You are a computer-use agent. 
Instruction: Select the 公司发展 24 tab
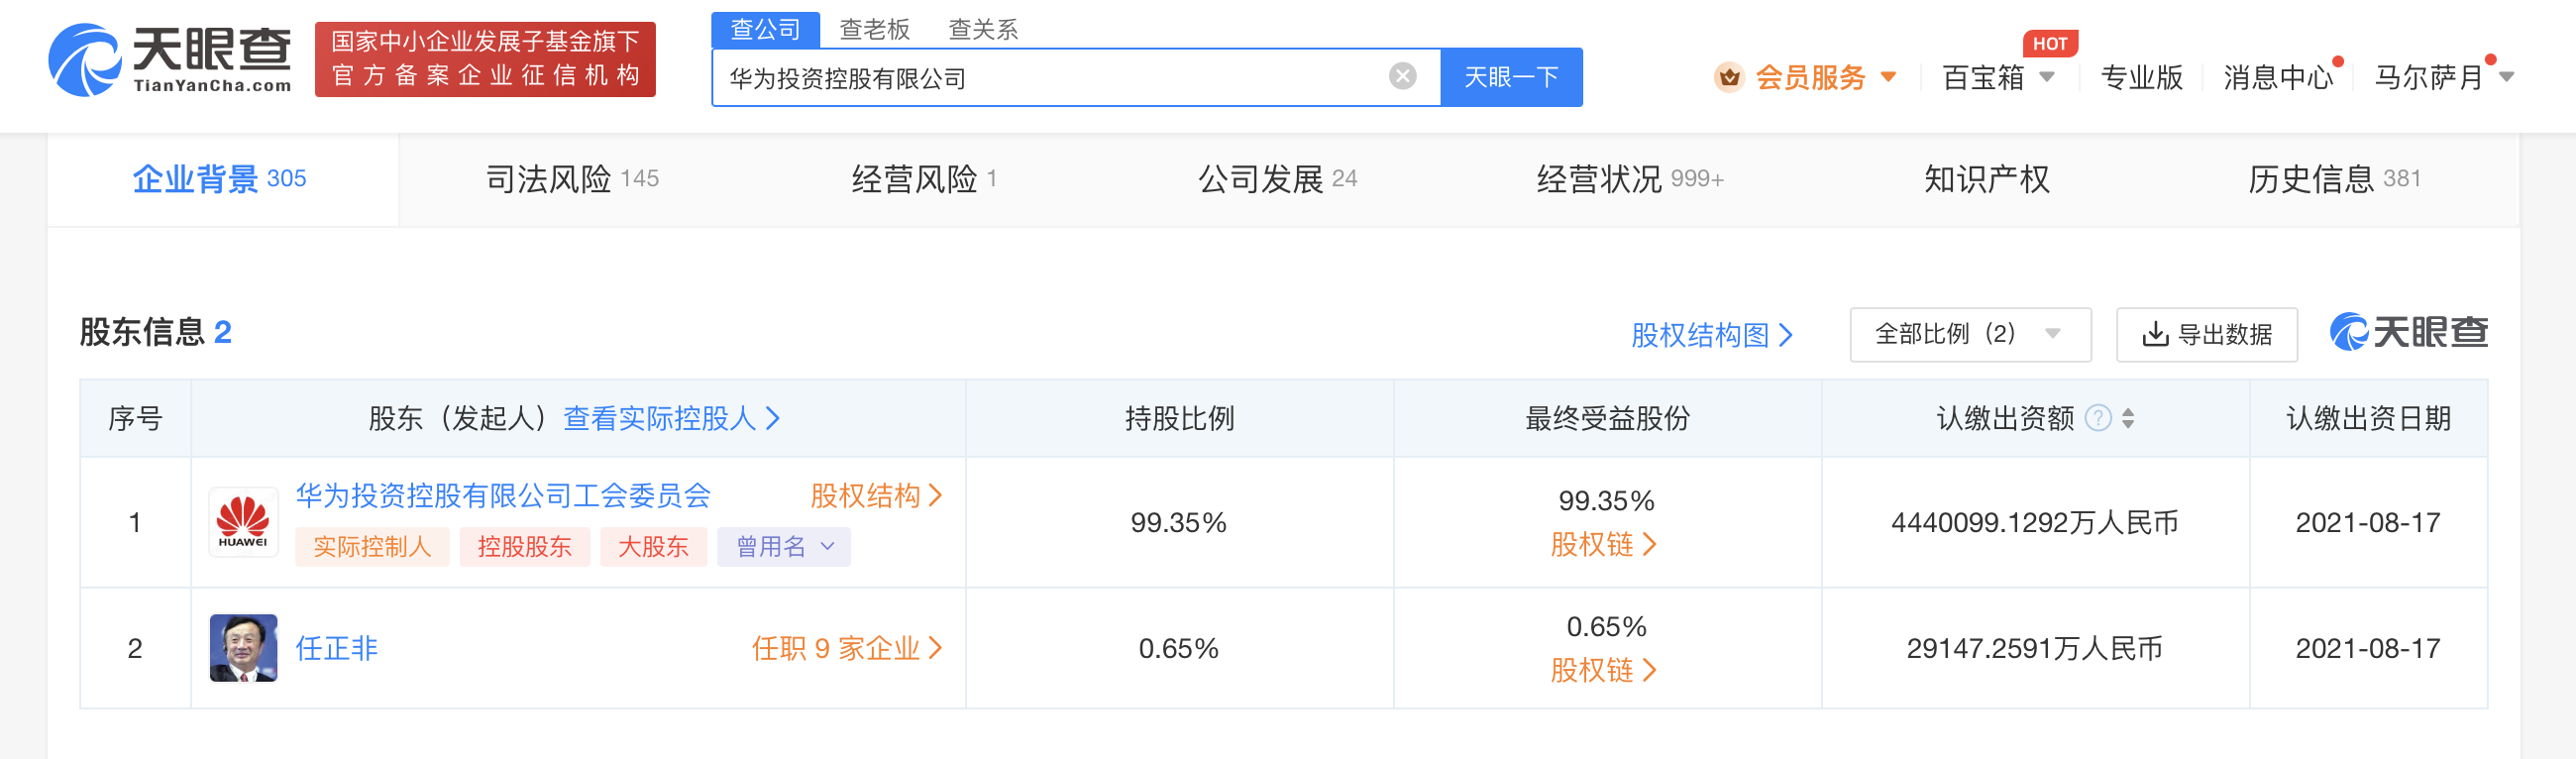click(1277, 179)
